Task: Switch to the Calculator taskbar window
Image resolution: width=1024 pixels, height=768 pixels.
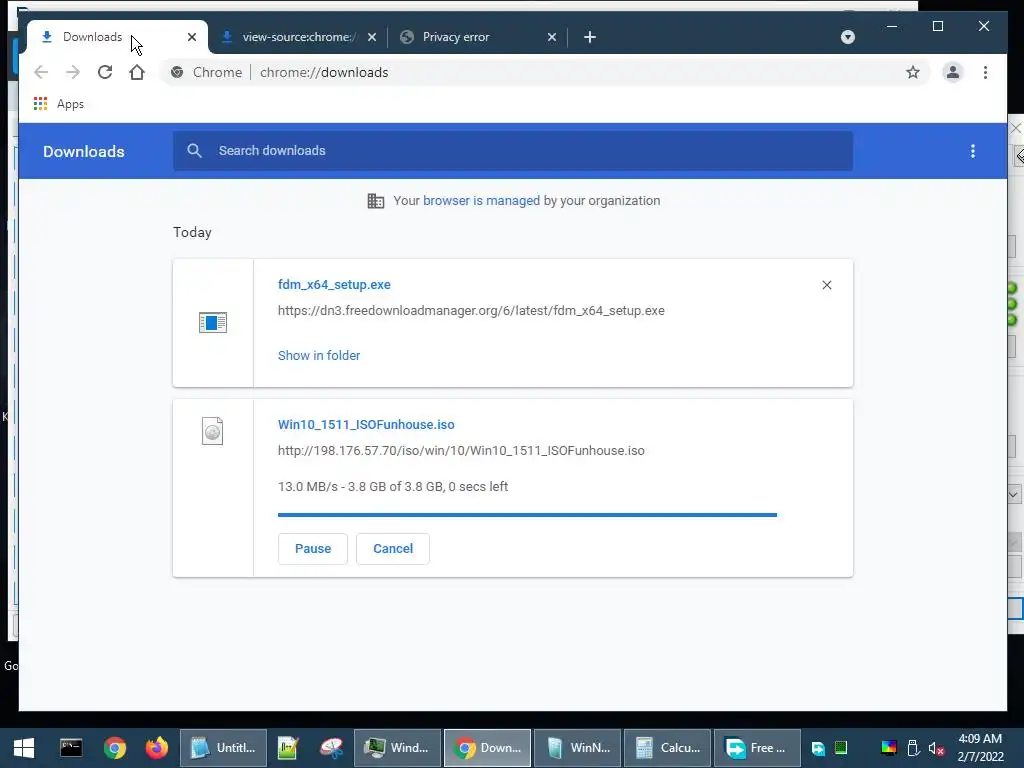Action: click(667, 748)
